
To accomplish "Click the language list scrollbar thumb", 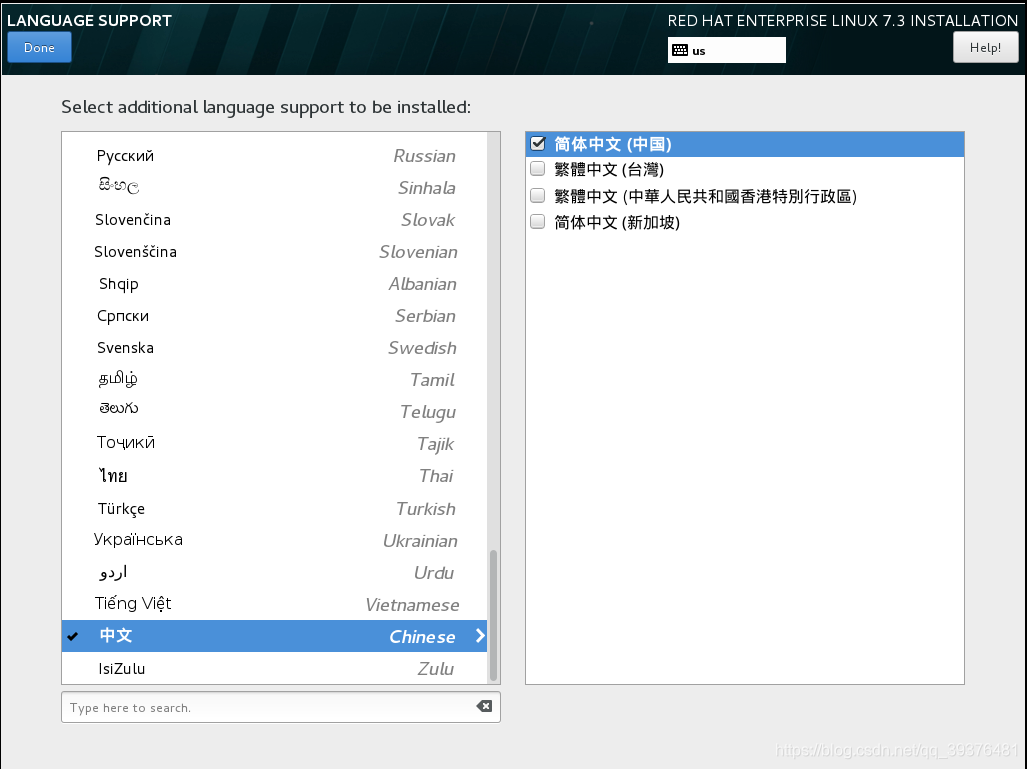I will (493, 616).
